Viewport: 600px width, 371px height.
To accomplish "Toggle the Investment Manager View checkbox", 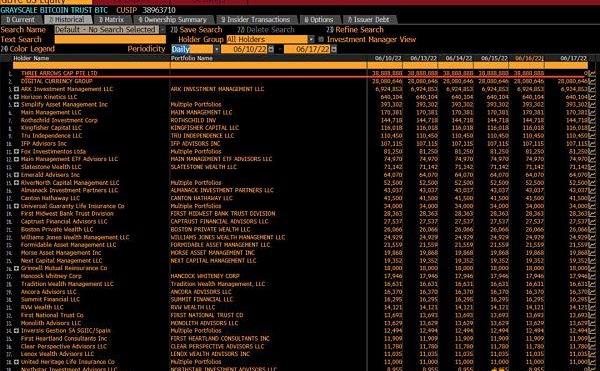I will tap(321, 39).
